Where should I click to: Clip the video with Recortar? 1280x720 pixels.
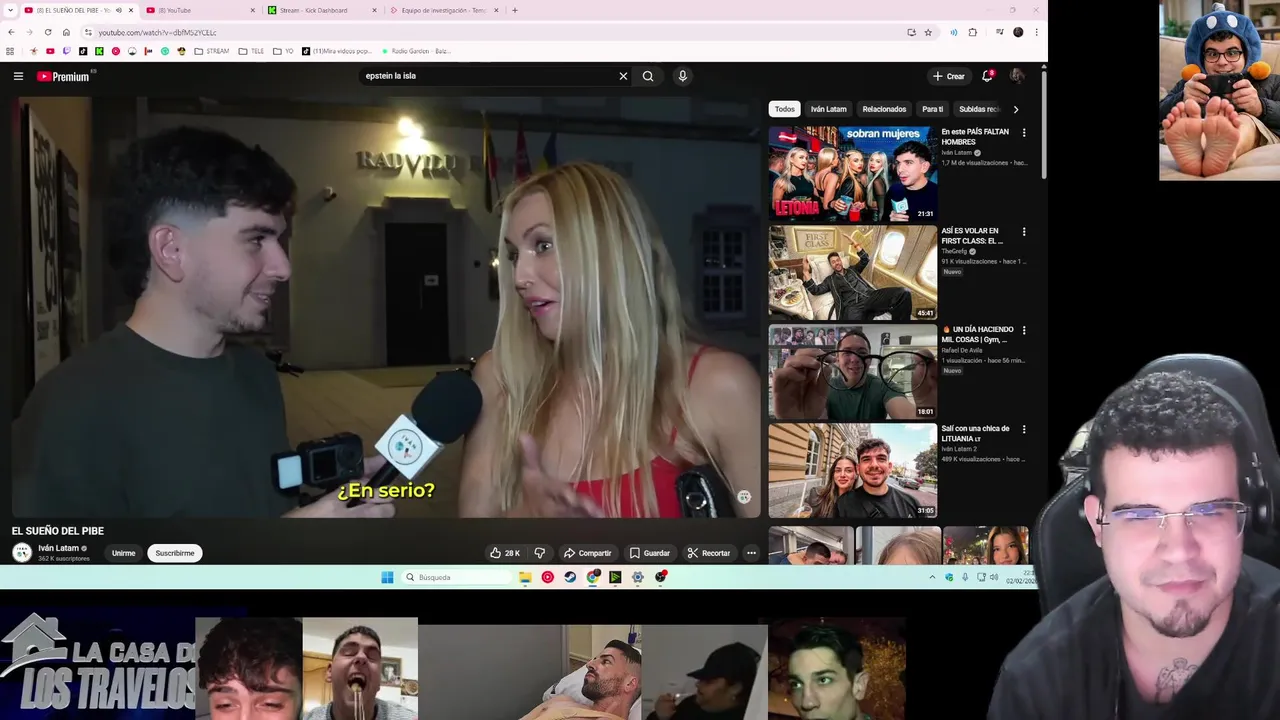708,553
